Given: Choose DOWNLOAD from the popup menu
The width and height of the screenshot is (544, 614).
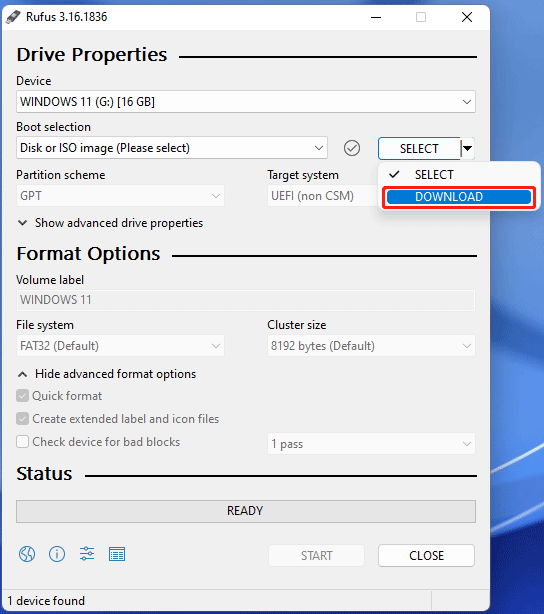Looking at the screenshot, I should click(459, 197).
